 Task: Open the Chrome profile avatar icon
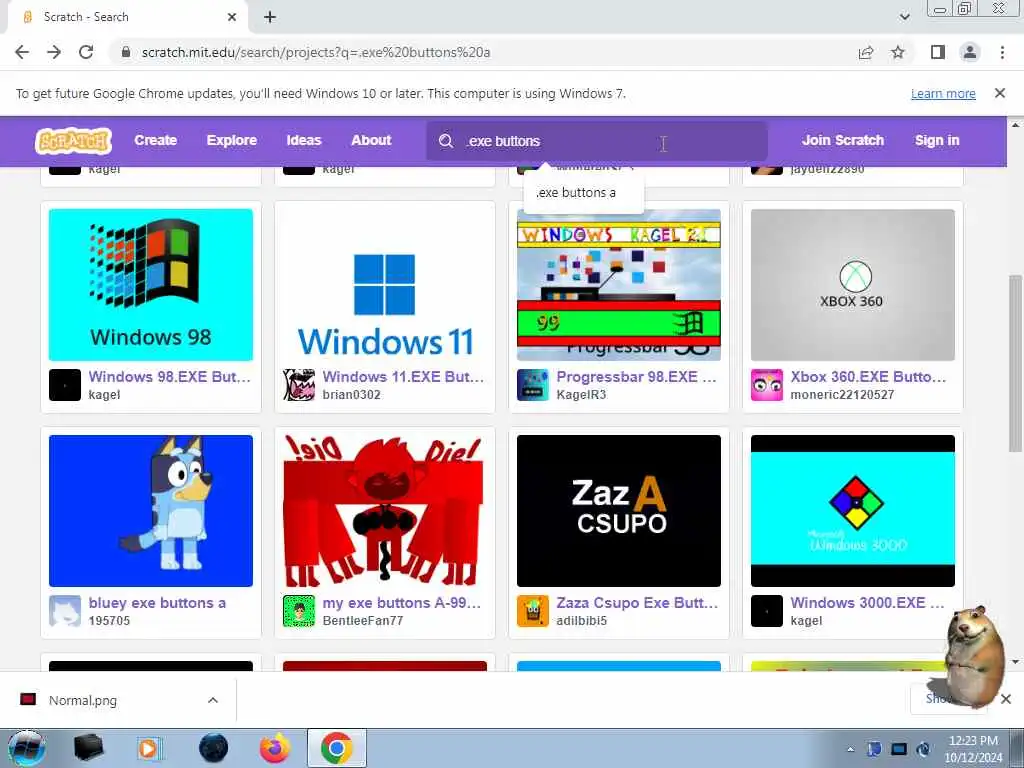[x=970, y=52]
